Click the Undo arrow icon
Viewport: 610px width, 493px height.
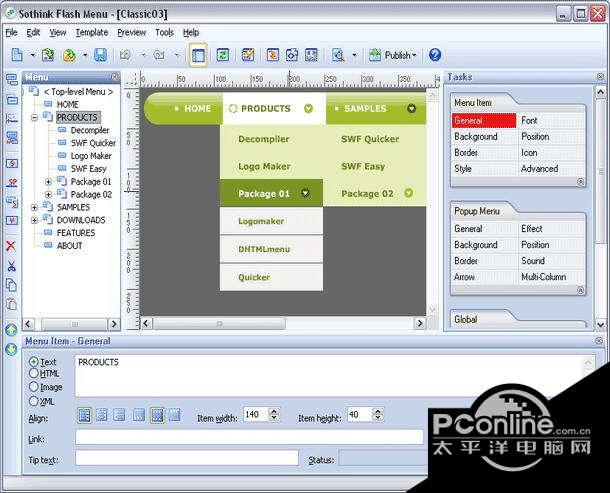(125, 55)
